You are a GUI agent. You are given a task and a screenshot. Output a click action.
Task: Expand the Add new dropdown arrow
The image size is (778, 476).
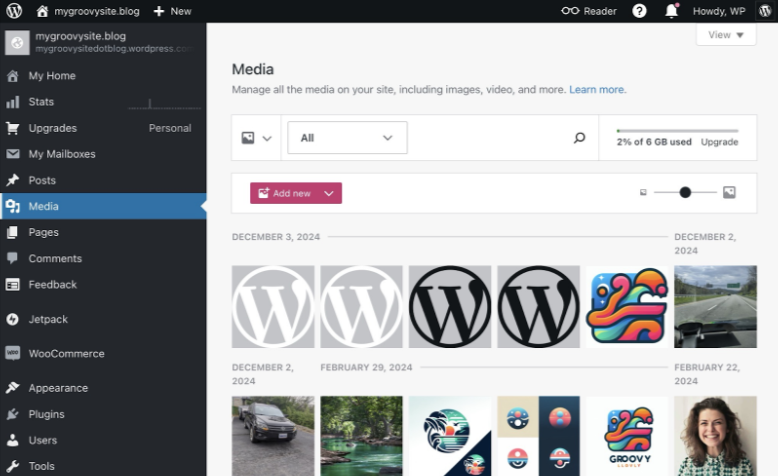(329, 193)
